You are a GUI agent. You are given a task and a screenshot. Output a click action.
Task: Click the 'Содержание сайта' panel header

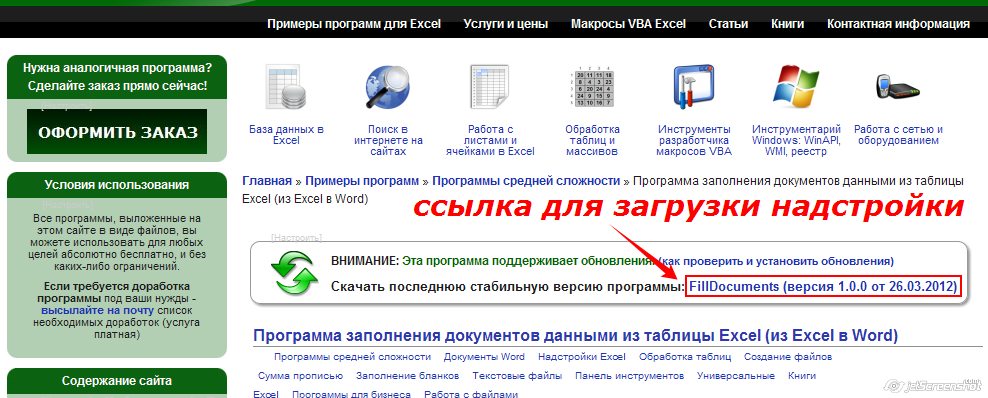point(117,380)
